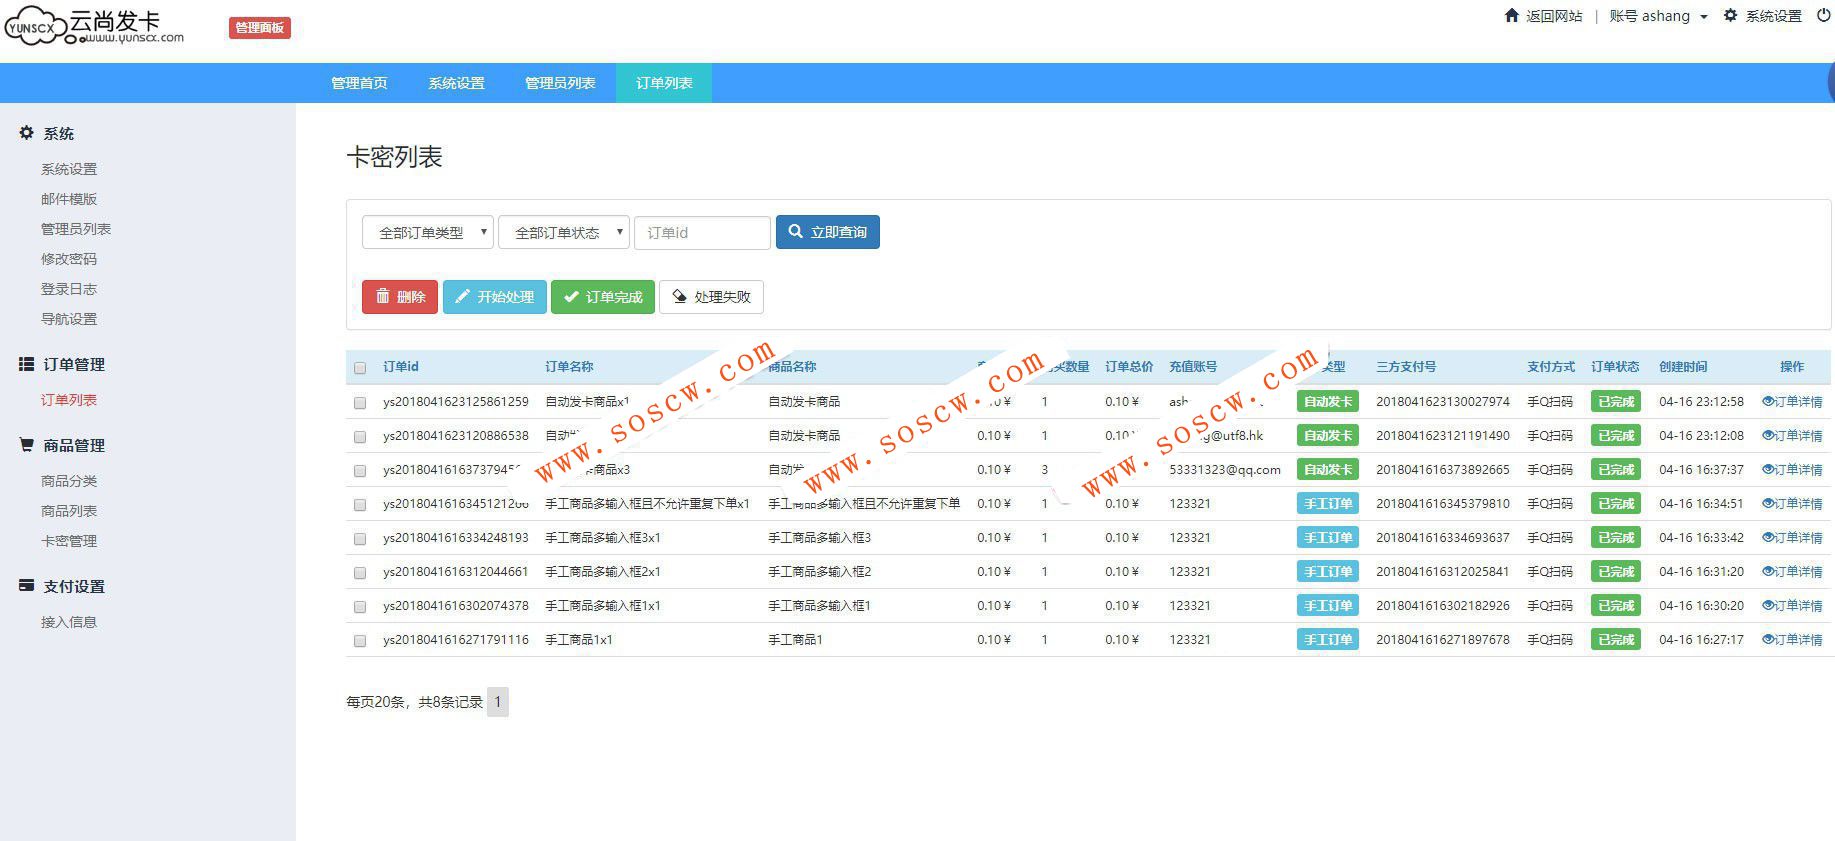Click the gear icon beside 系统设置 in header

pos(1730,15)
